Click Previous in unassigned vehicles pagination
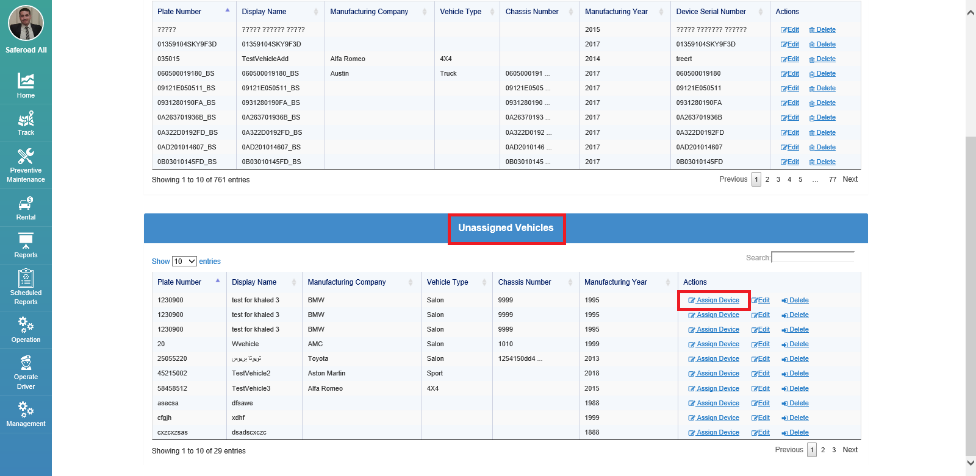Image resolution: width=976 pixels, height=476 pixels. click(789, 450)
